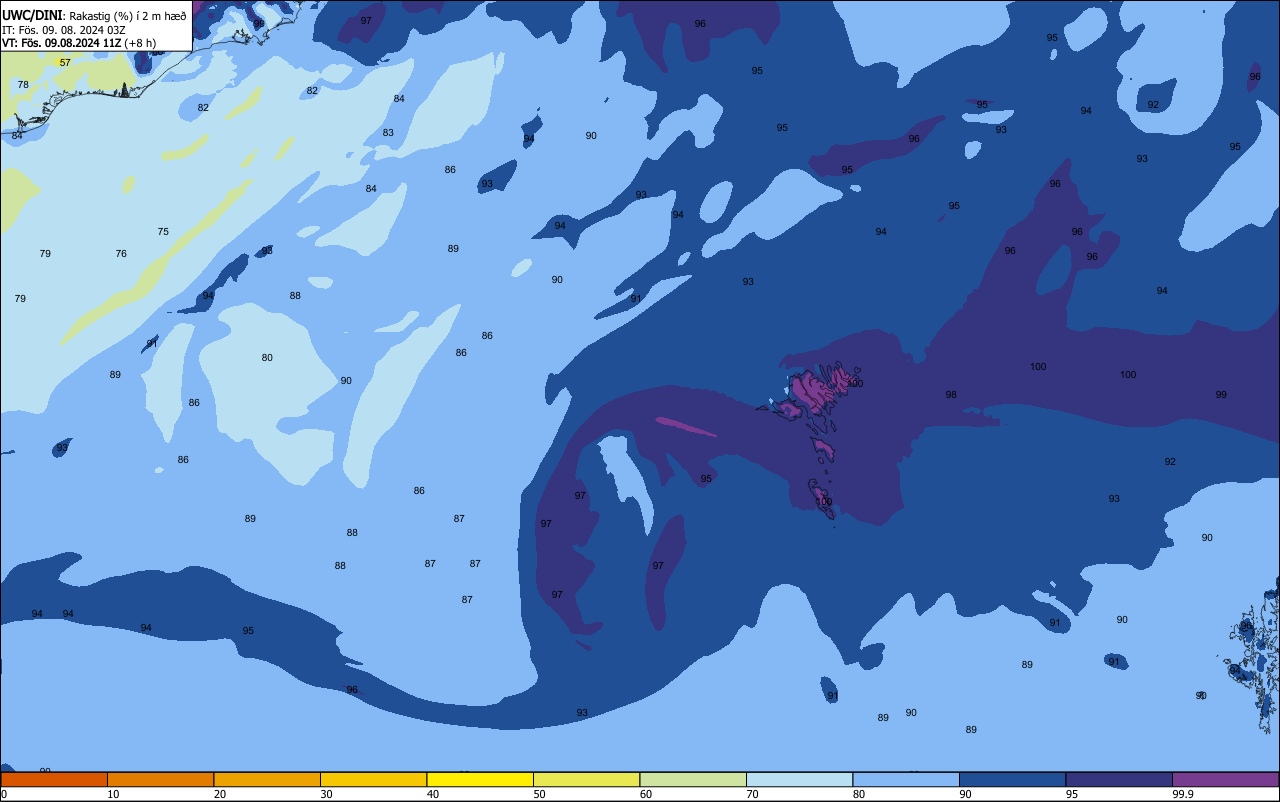This screenshot has width=1280, height=802.
Task: Pick the bright yellow 40–50 legend swatch
Action: 480,779
